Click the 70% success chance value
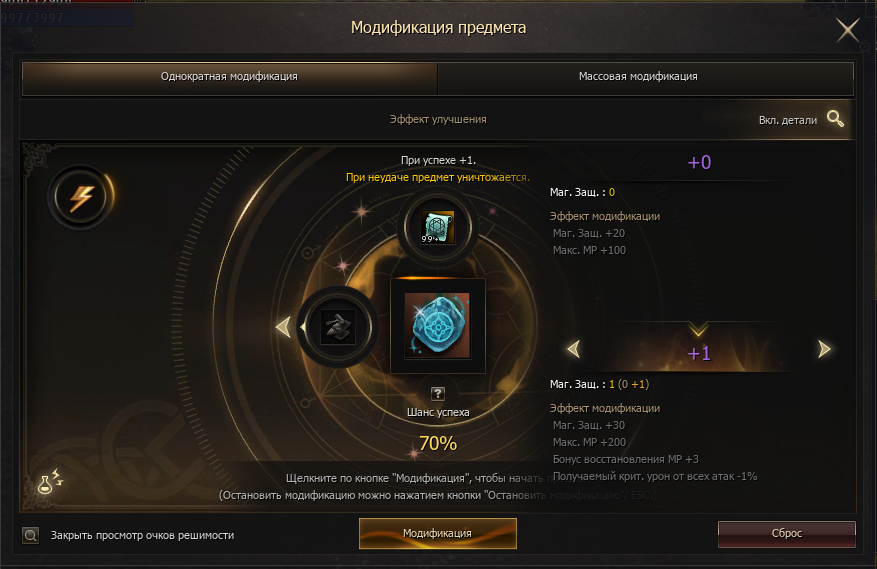This screenshot has width=877, height=569. coord(438,444)
